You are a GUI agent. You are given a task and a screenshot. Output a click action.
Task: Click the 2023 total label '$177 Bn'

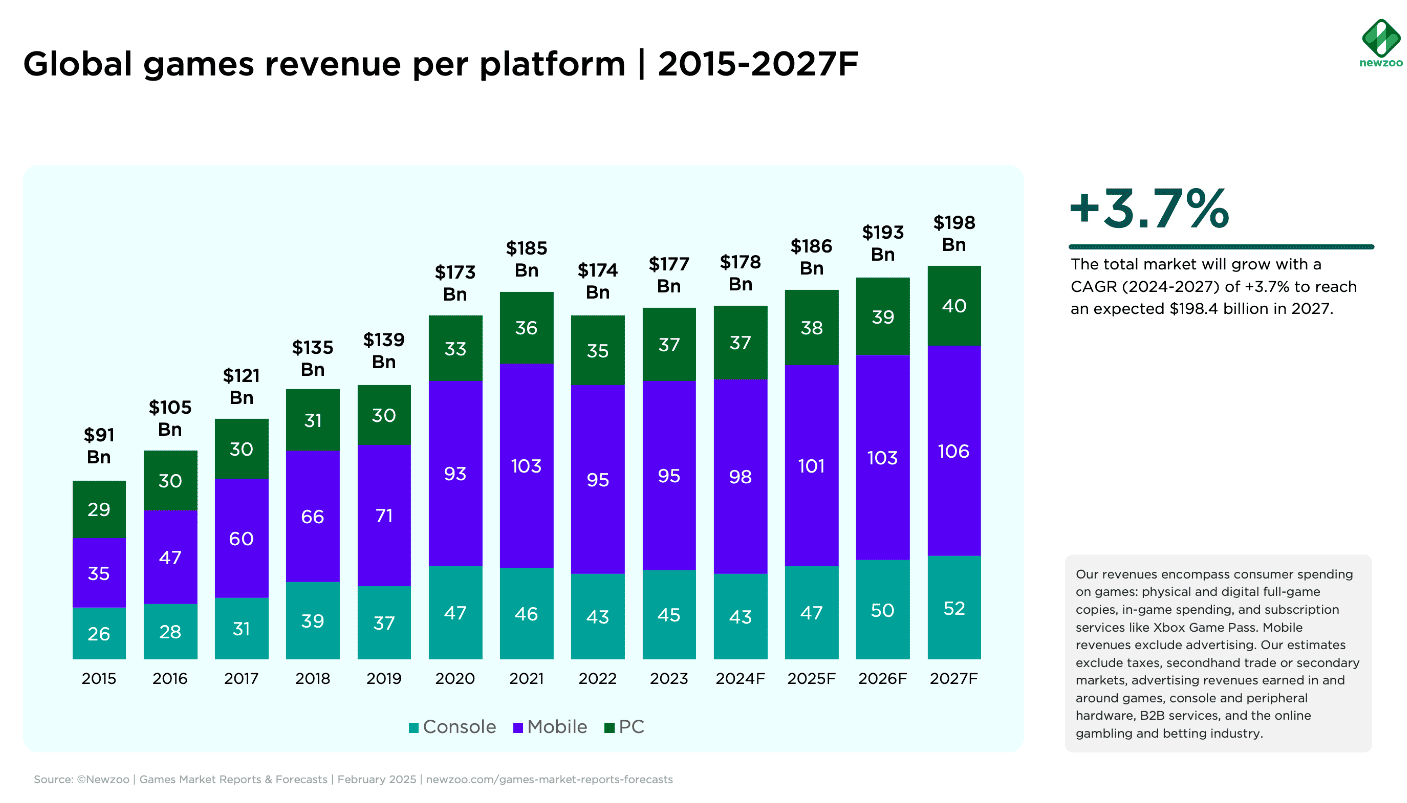[669, 276]
